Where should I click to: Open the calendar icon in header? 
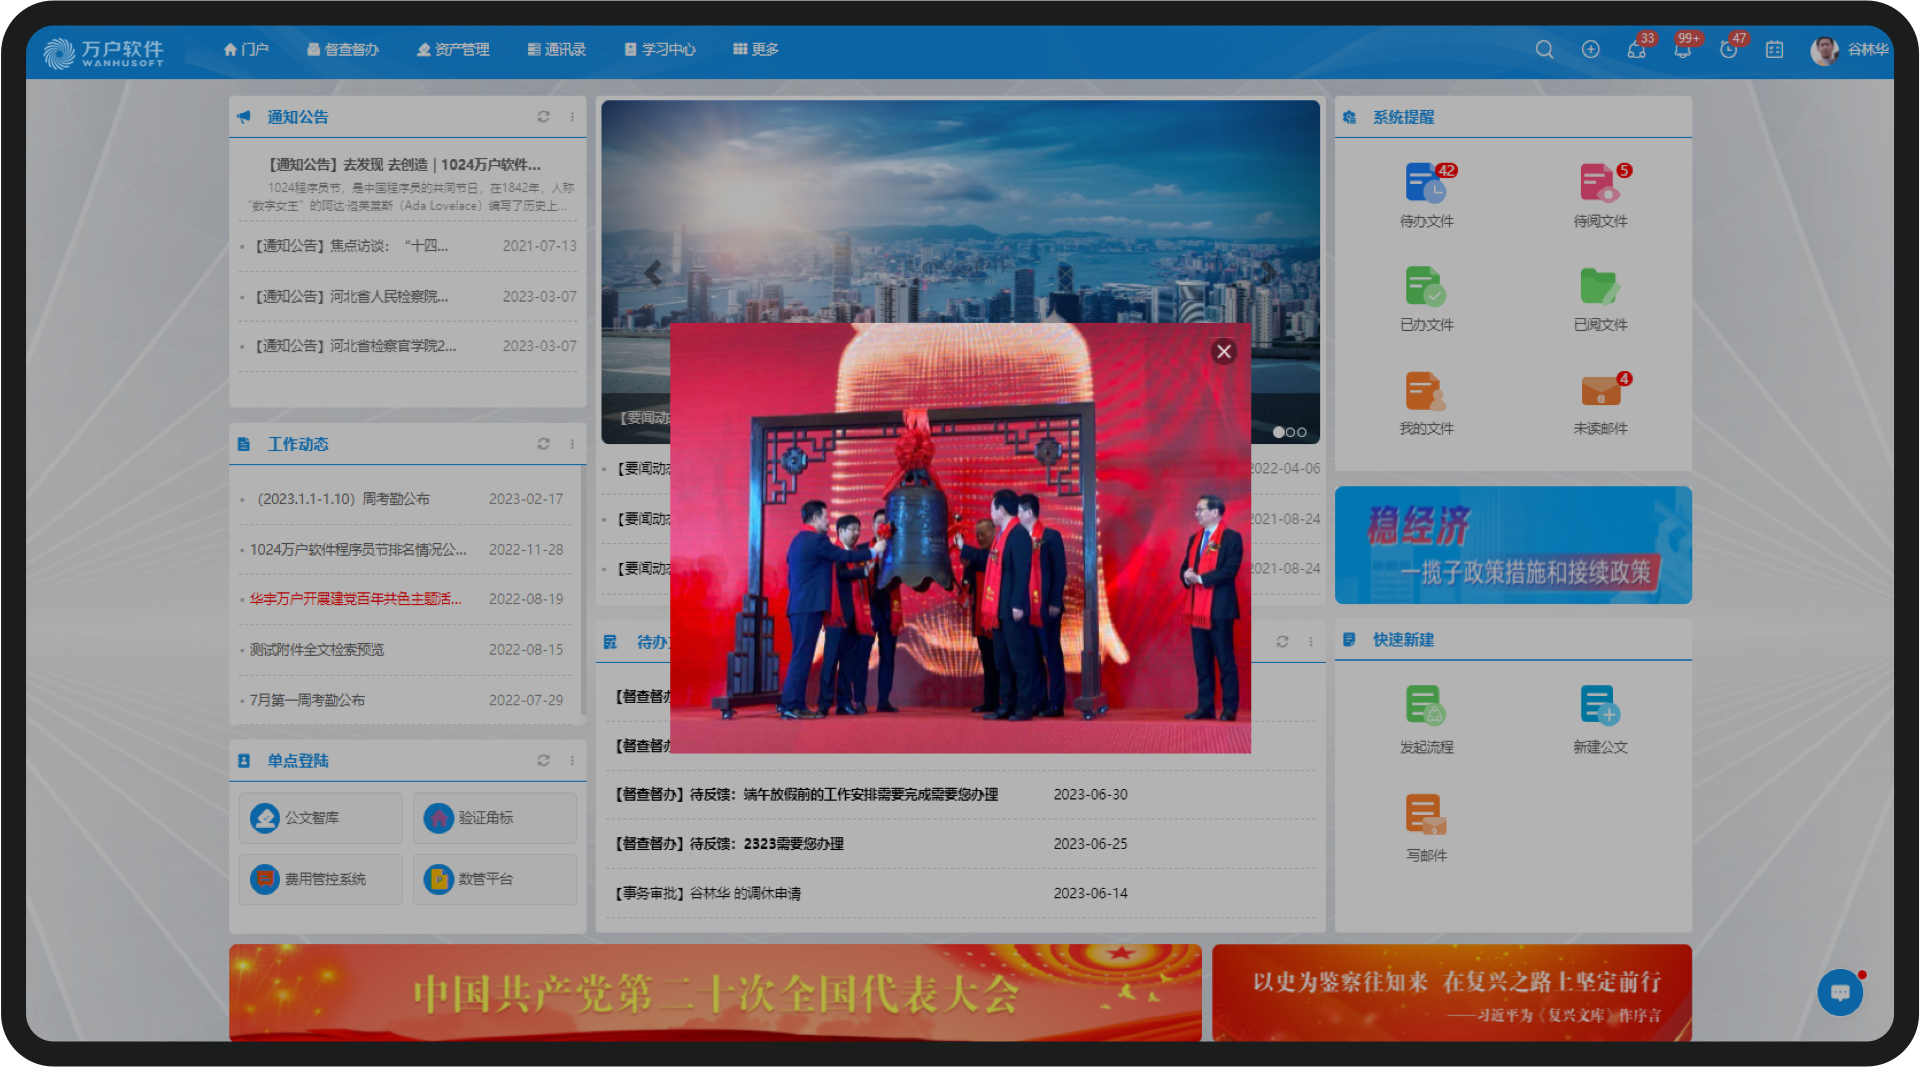[x=1774, y=49]
